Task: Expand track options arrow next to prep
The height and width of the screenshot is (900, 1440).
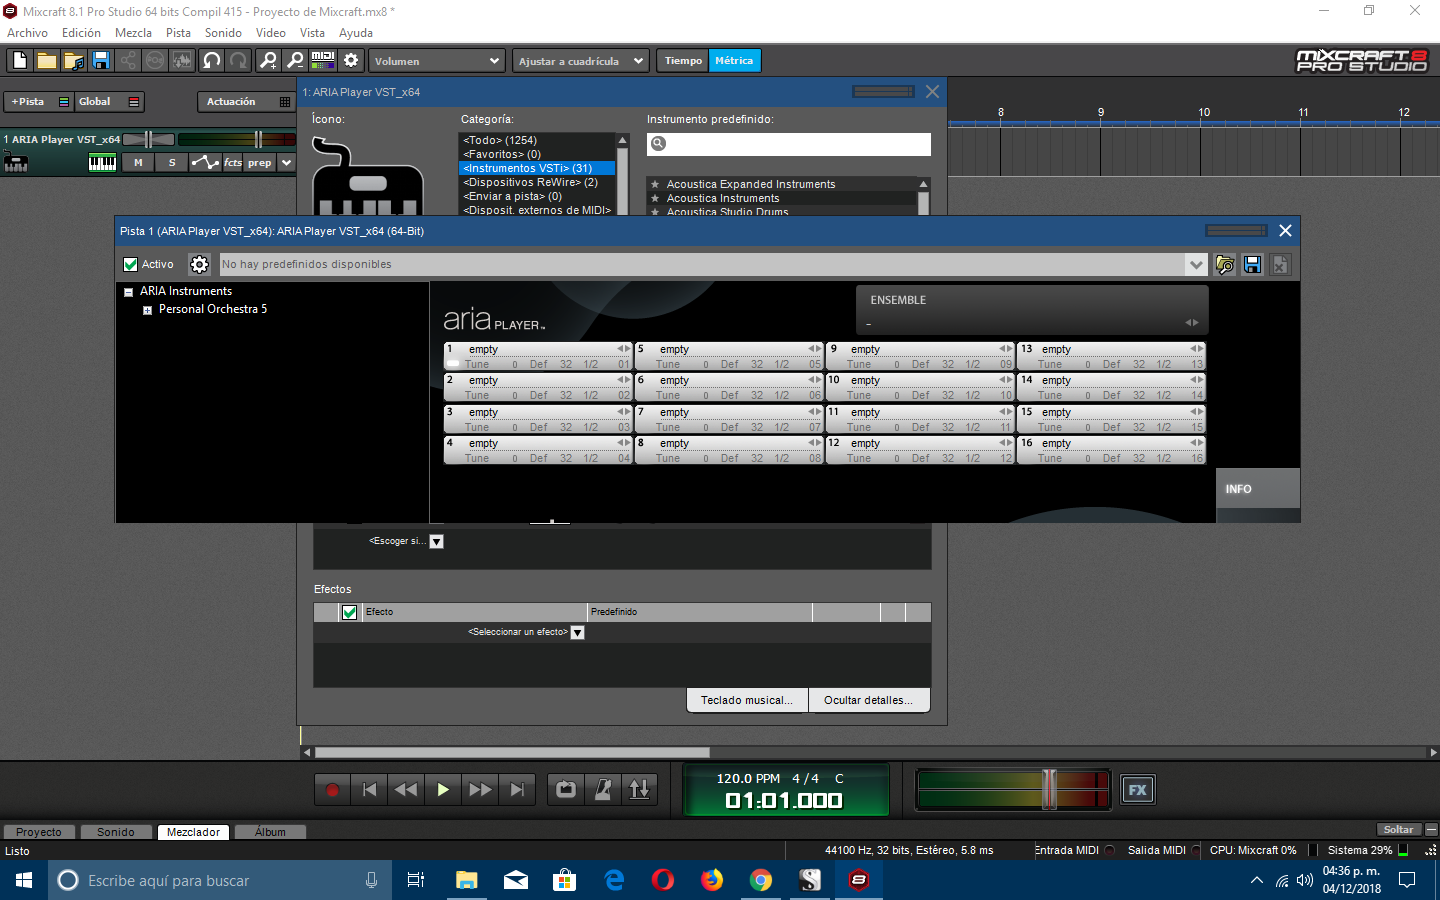Action: (287, 163)
